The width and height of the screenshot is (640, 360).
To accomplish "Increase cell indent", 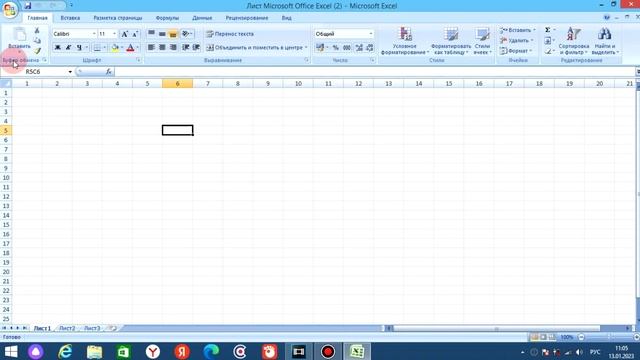I will click(196, 48).
